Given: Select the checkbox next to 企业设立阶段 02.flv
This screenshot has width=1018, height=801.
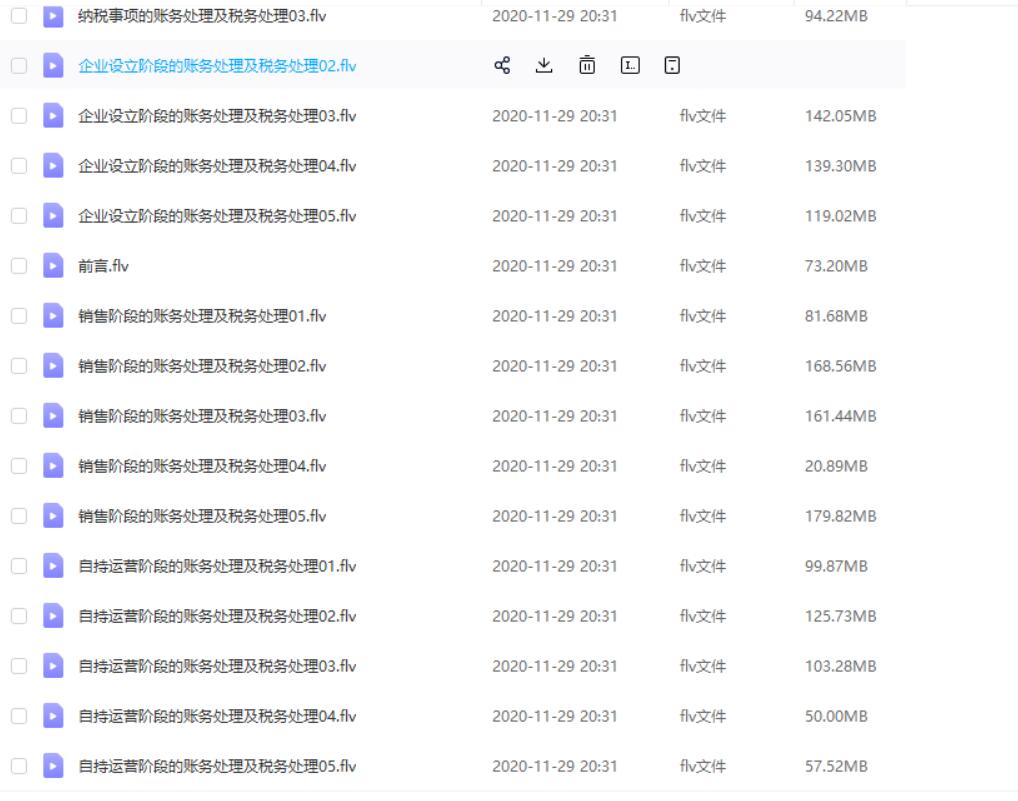Looking at the screenshot, I should (x=19, y=66).
